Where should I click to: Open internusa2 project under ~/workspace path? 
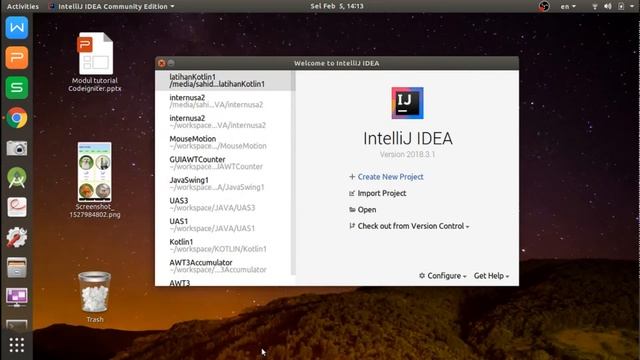pyautogui.click(x=223, y=122)
